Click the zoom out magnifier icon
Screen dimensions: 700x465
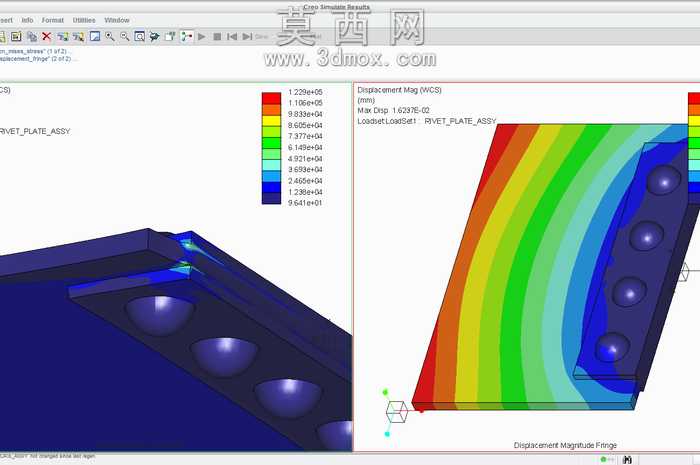point(125,37)
